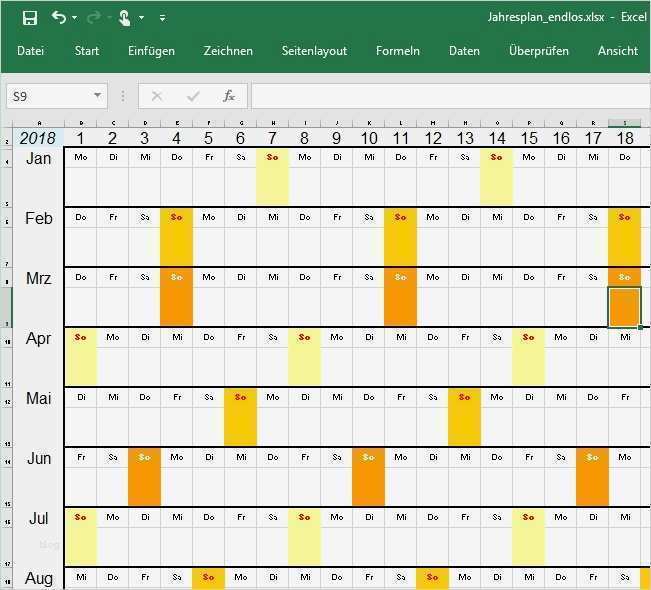Click the highlighted column S header

pyautogui.click(x=625, y=123)
